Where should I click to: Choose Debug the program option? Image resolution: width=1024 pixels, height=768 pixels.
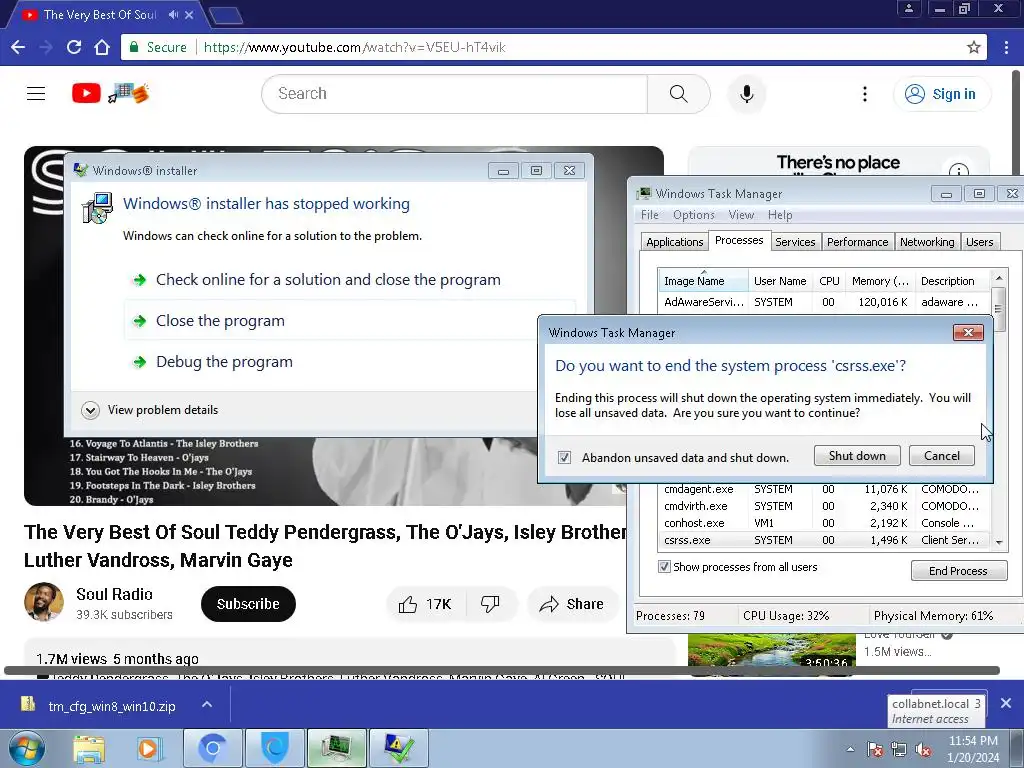click(224, 362)
